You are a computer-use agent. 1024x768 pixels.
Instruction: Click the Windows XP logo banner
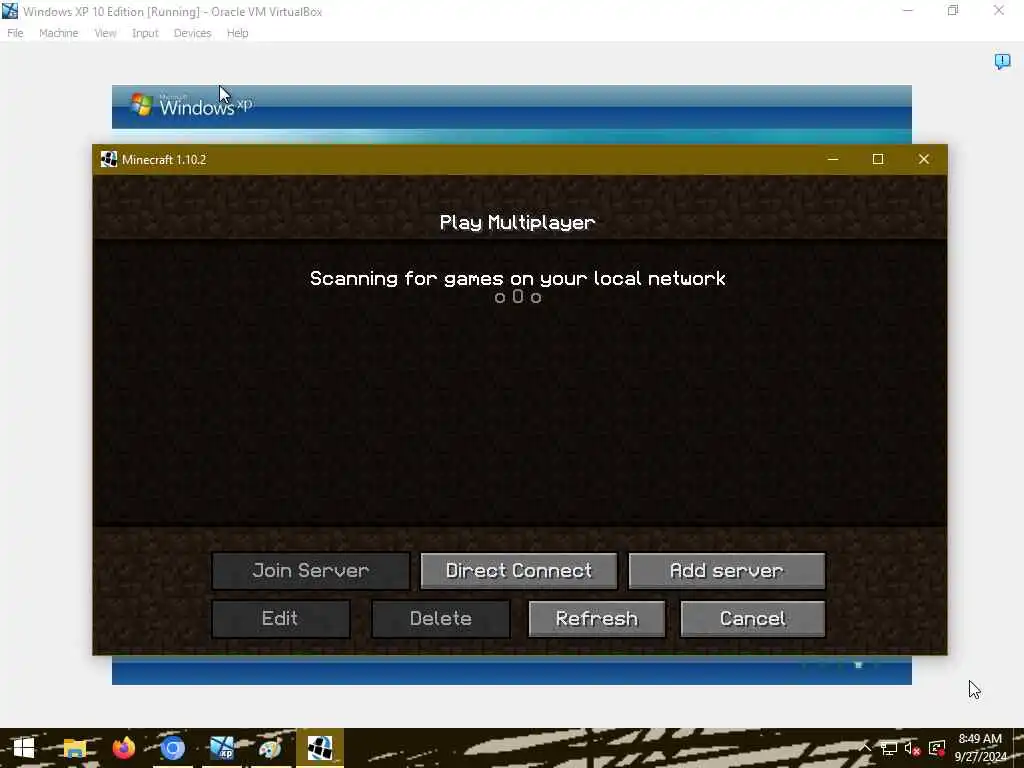(x=192, y=104)
